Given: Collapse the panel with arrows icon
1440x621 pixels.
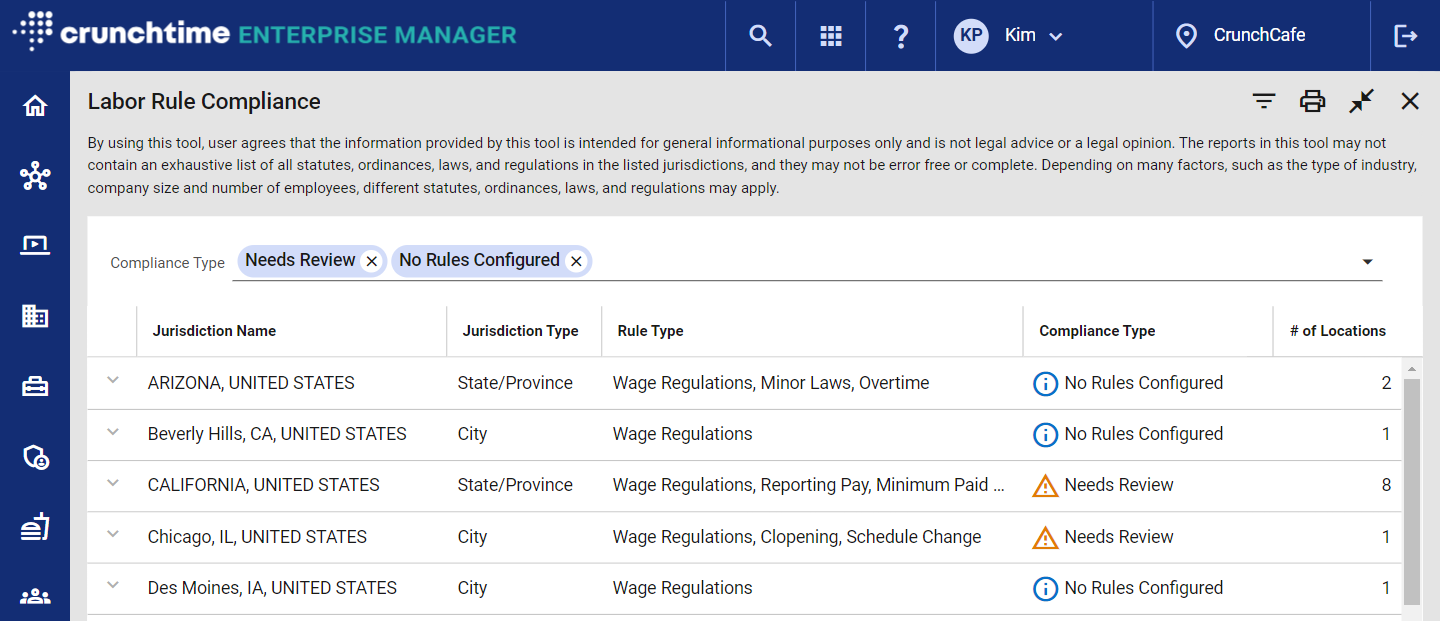Looking at the screenshot, I should click(1361, 101).
